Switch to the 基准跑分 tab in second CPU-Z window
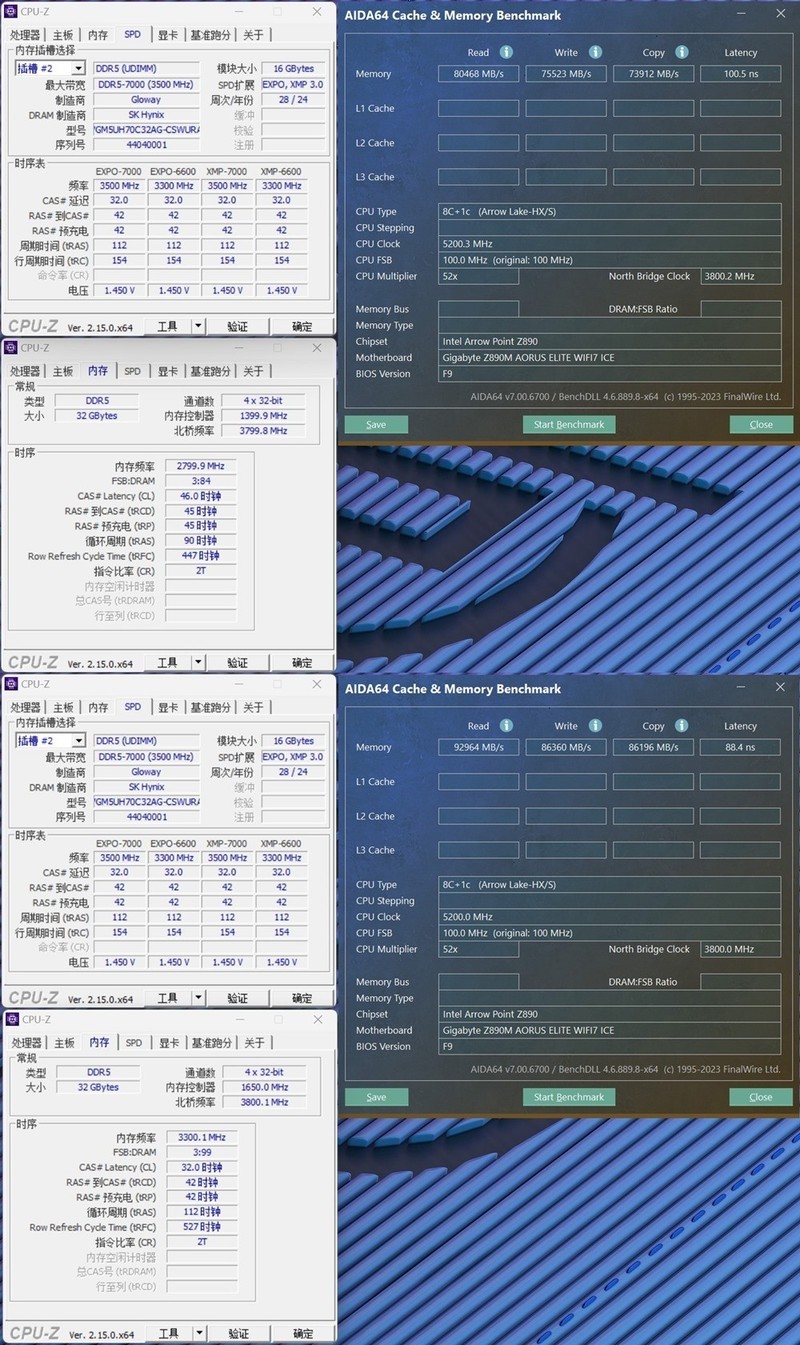The width and height of the screenshot is (800, 1345). tap(211, 370)
